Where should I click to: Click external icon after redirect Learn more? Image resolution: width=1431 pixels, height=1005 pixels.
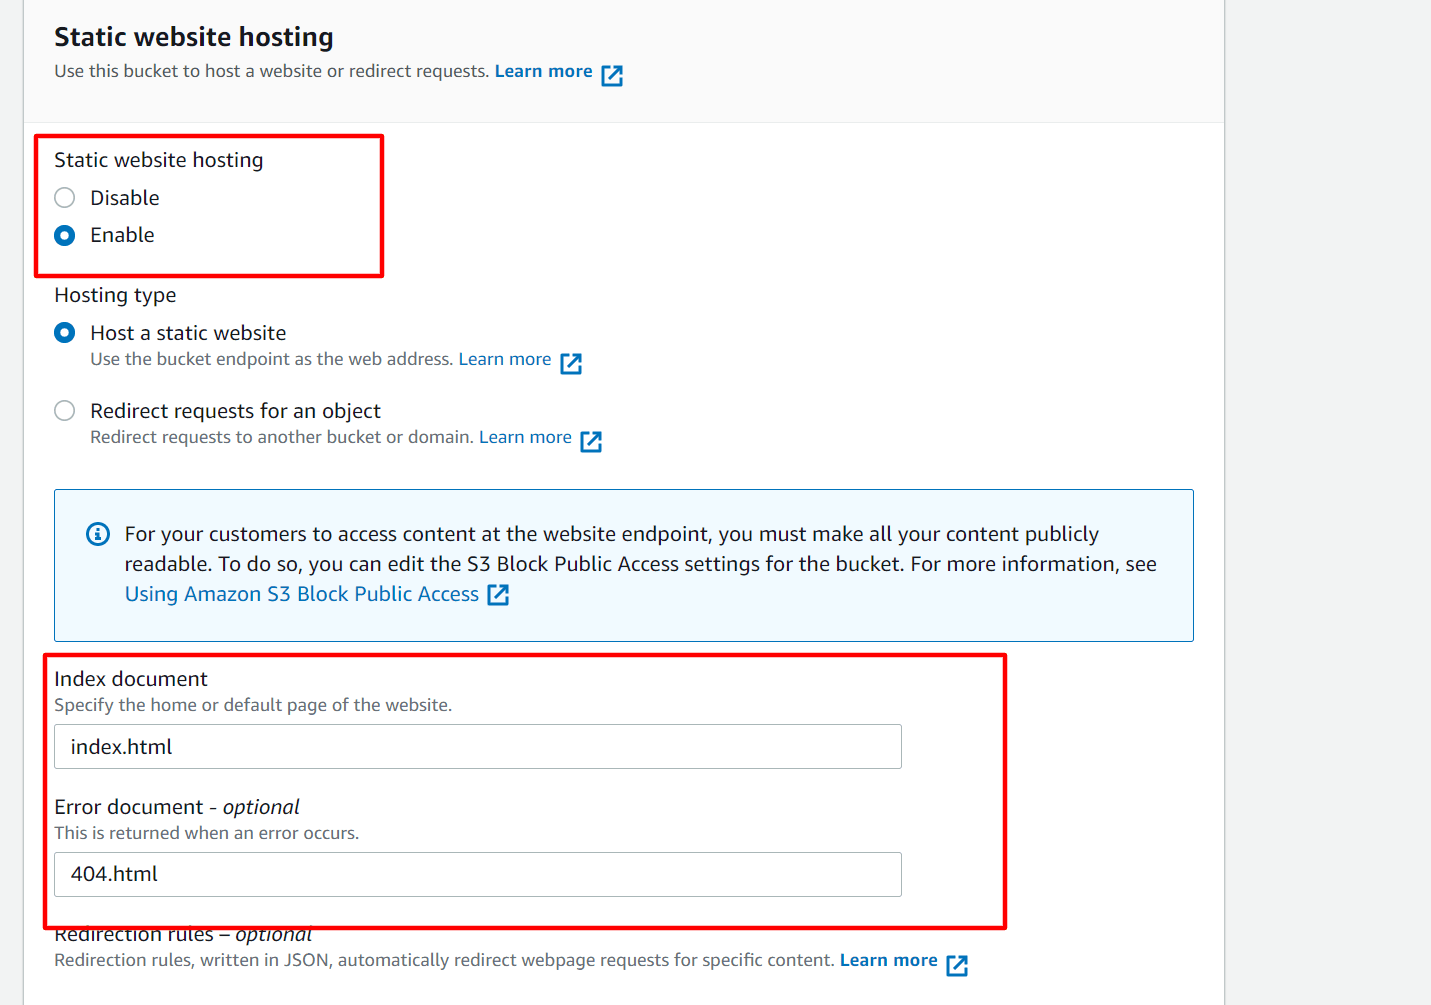591,441
